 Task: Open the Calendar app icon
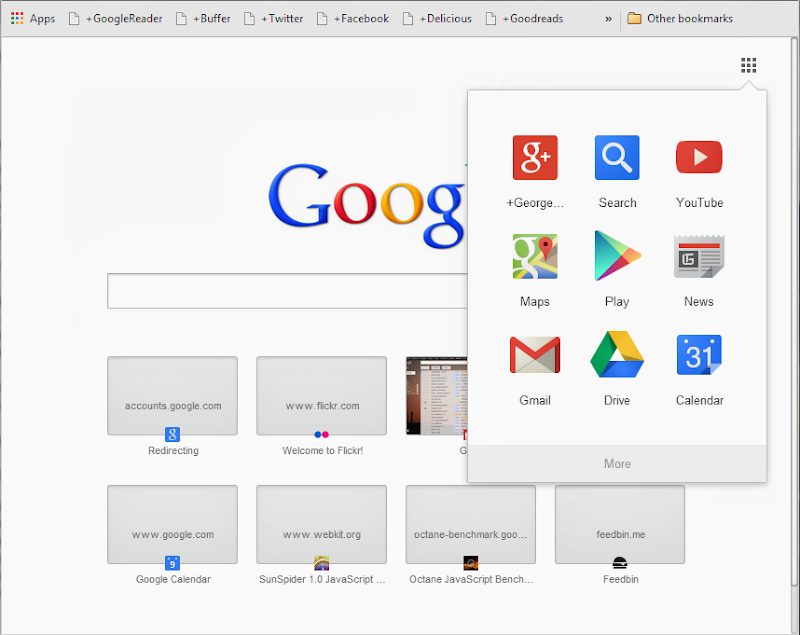click(x=699, y=355)
